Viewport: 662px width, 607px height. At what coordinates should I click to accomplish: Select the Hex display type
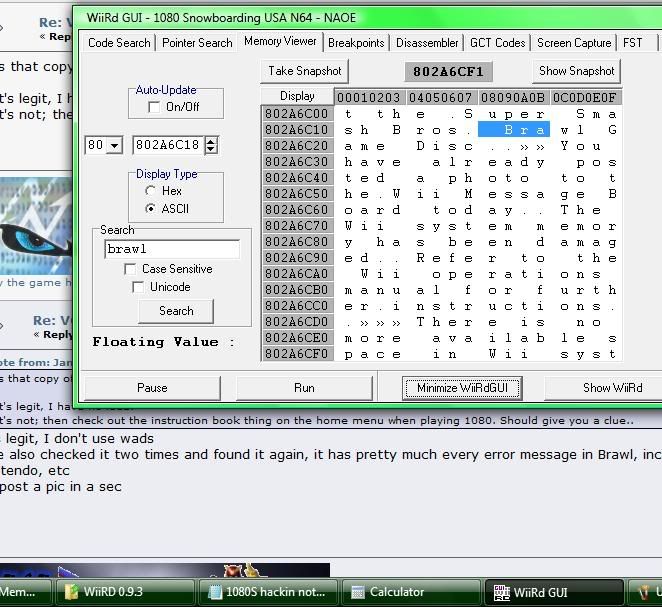150,191
